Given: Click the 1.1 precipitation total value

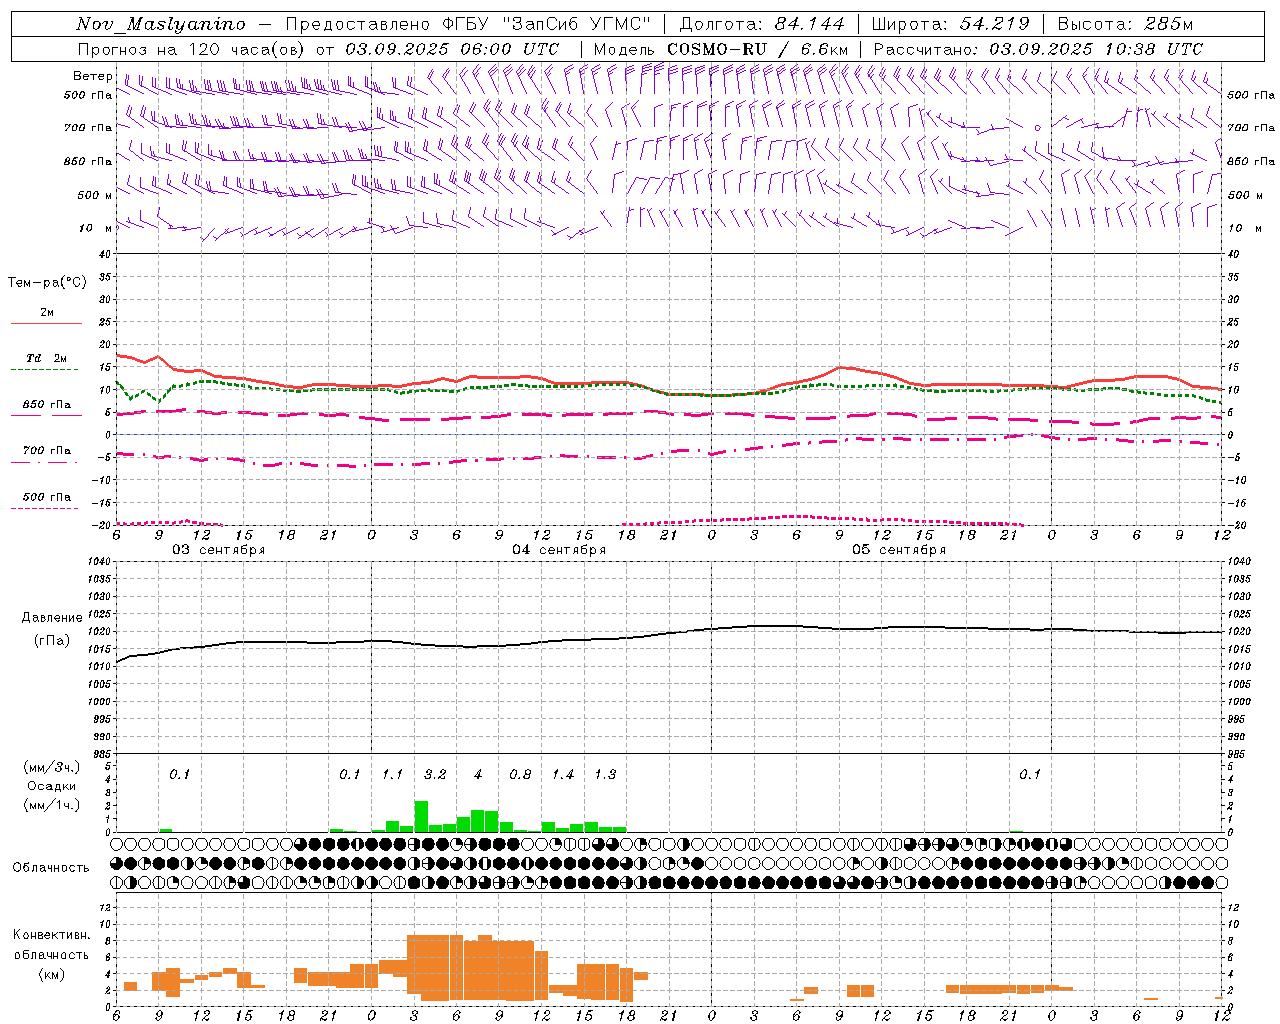Looking at the screenshot, I should pos(392,775).
